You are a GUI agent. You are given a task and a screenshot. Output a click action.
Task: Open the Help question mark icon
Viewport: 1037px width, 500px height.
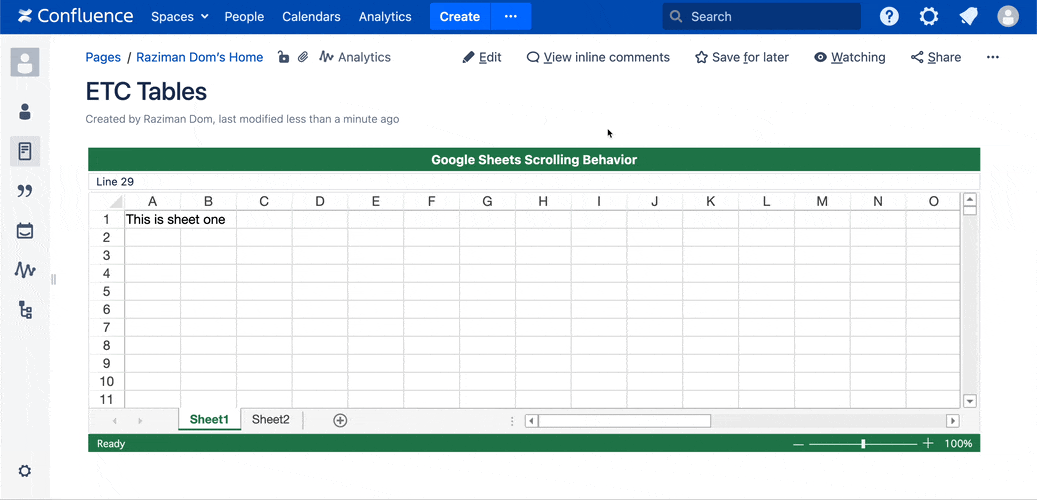tap(889, 17)
